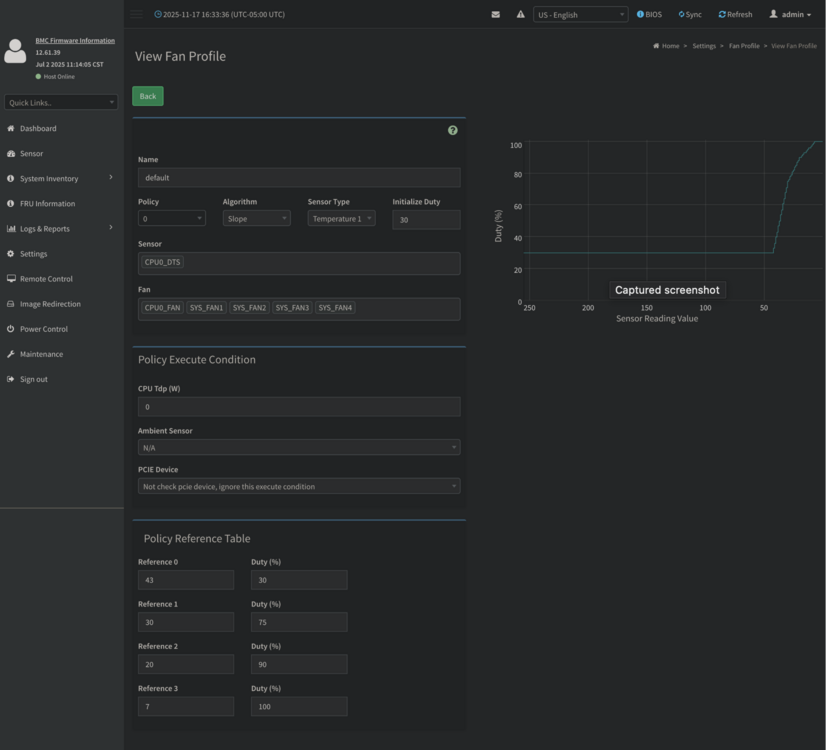Open the mail messages envelope icon
The height and width of the screenshot is (750, 826).
(x=495, y=14)
